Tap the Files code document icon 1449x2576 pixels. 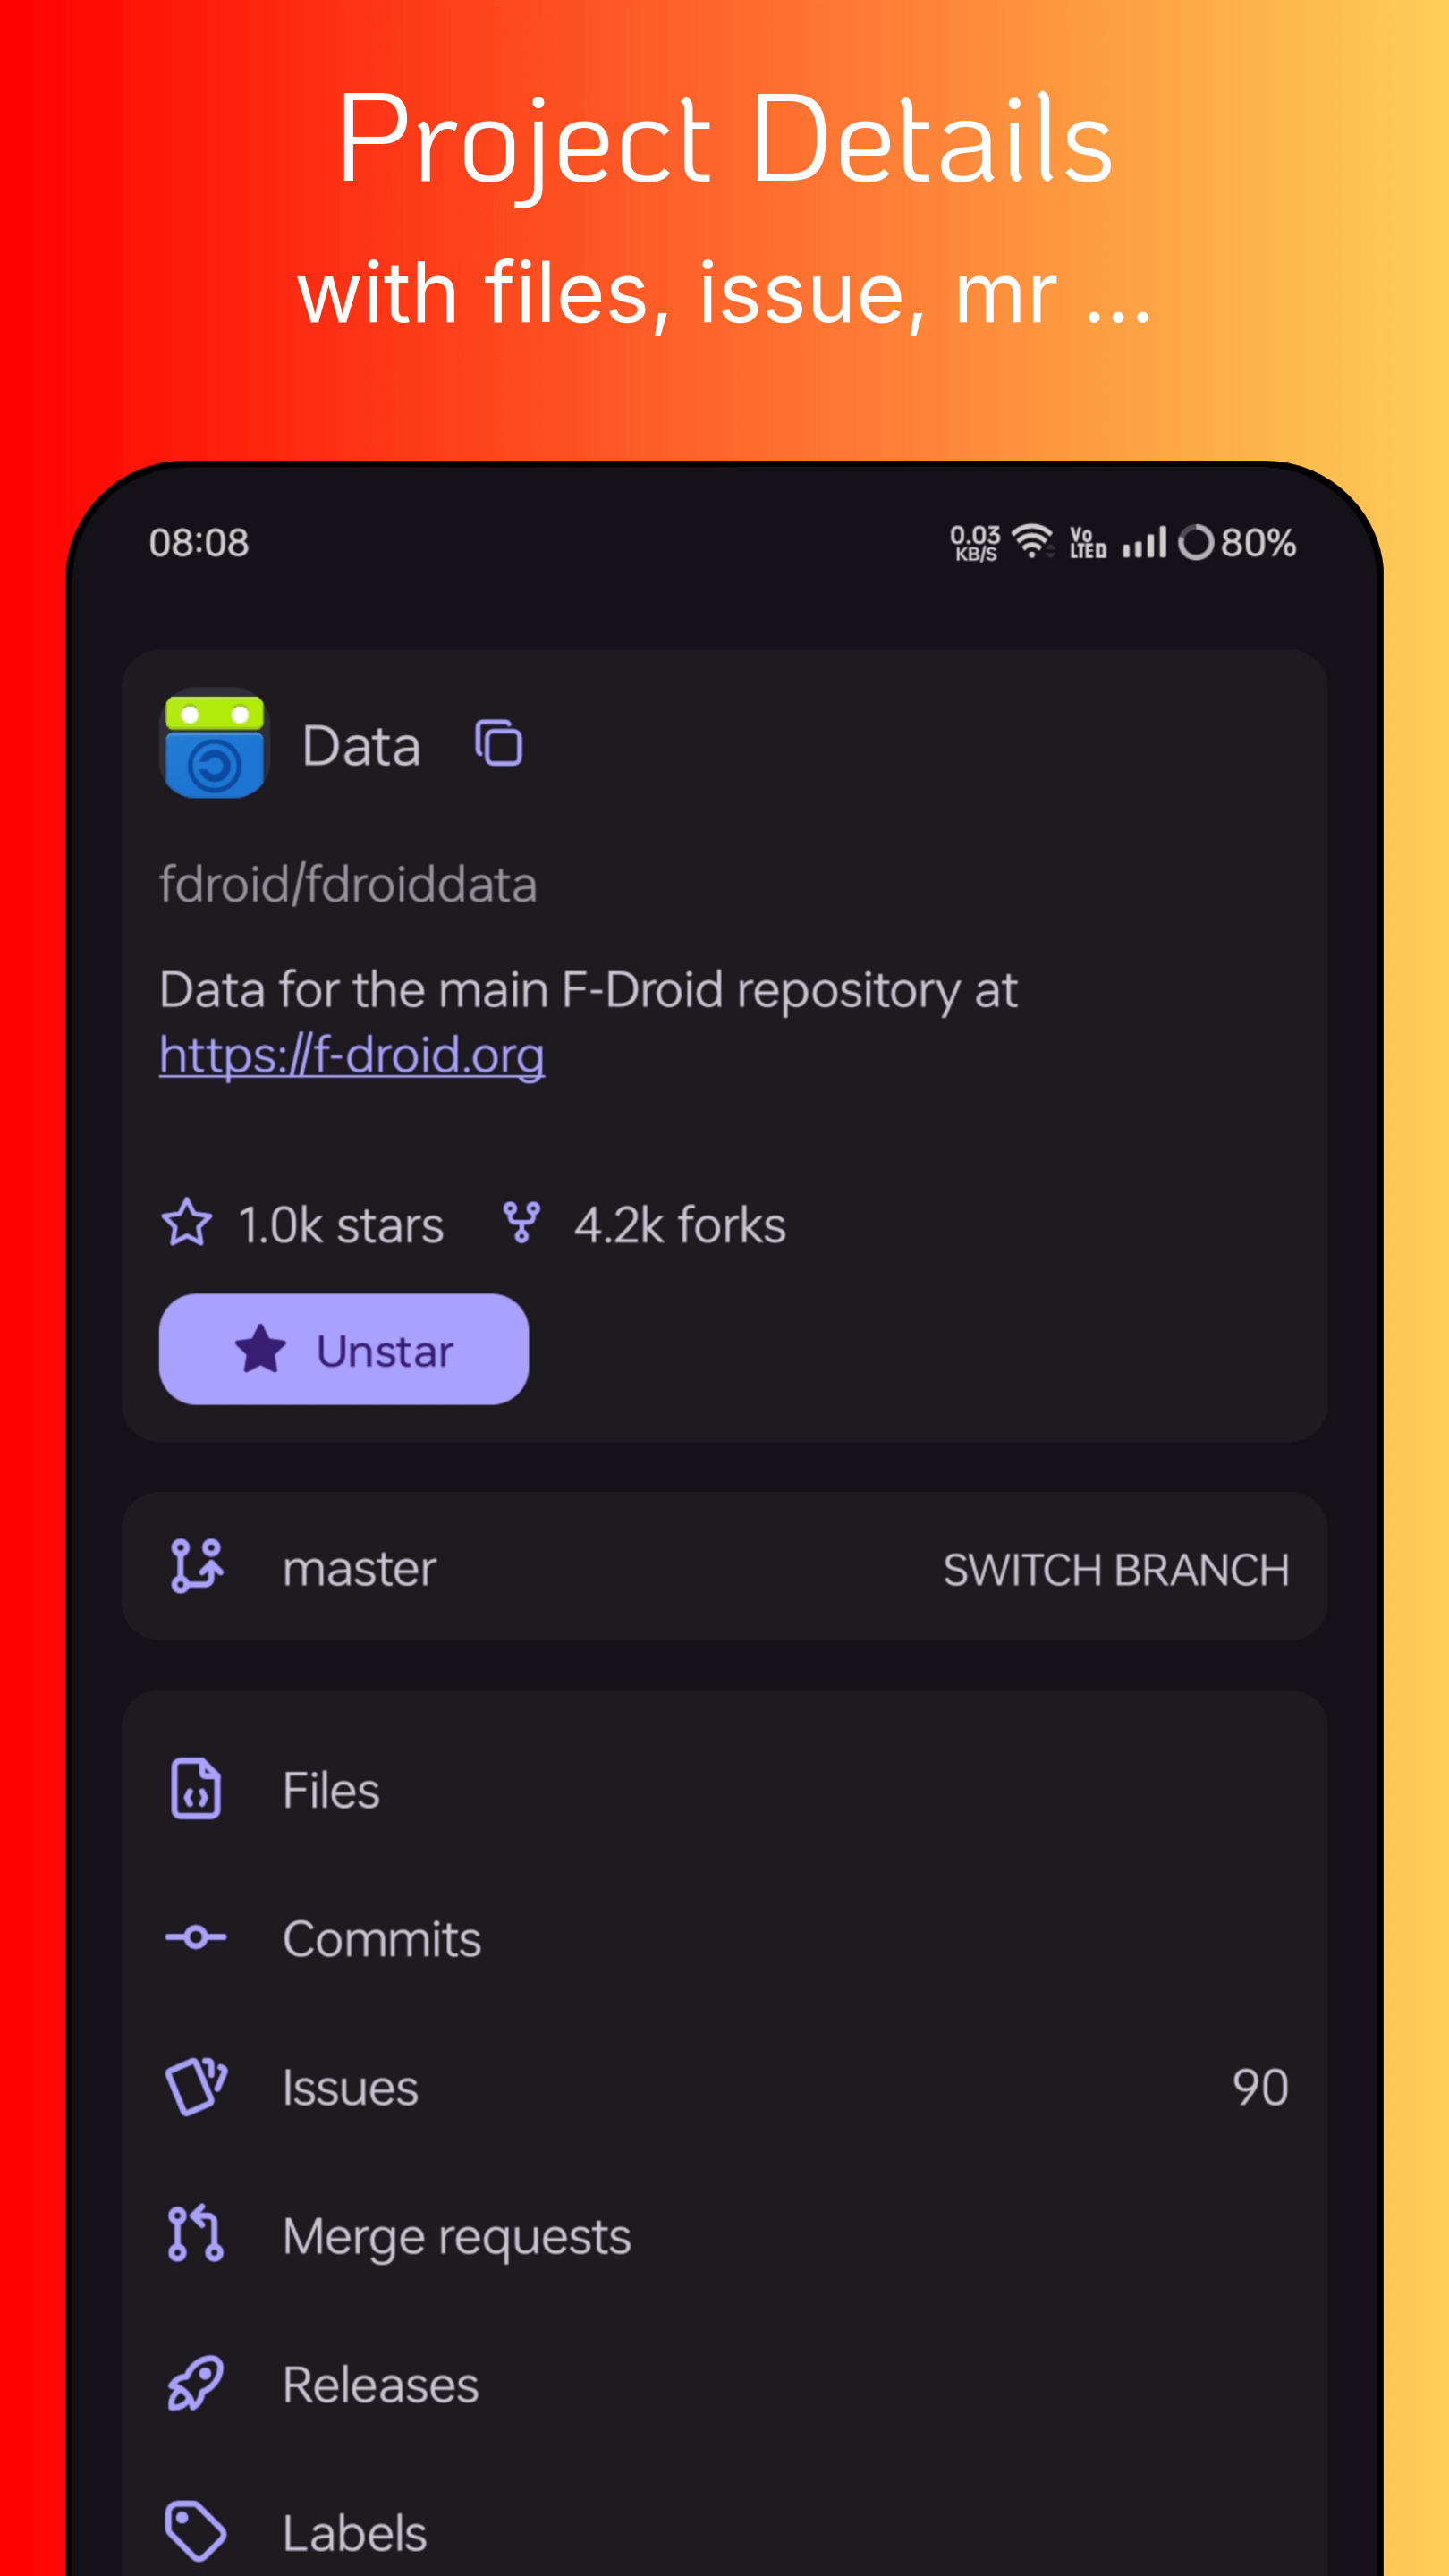[196, 1788]
